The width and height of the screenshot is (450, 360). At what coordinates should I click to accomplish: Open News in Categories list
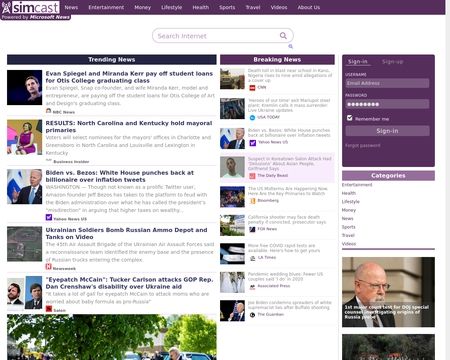[347, 219]
